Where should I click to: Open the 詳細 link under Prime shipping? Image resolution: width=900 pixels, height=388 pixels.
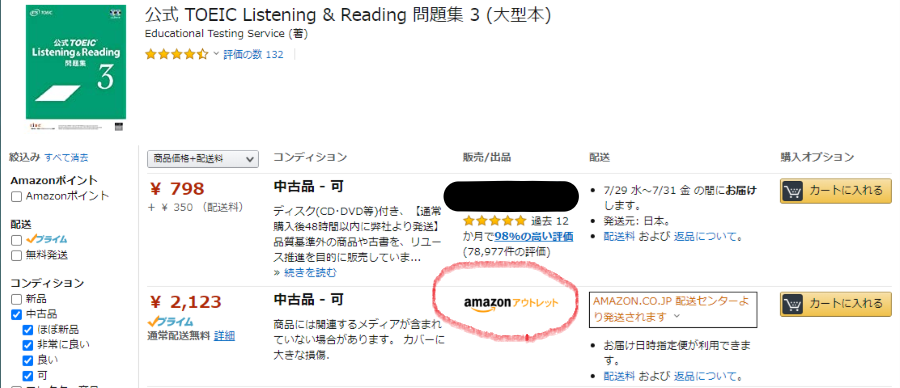[x=224, y=336]
